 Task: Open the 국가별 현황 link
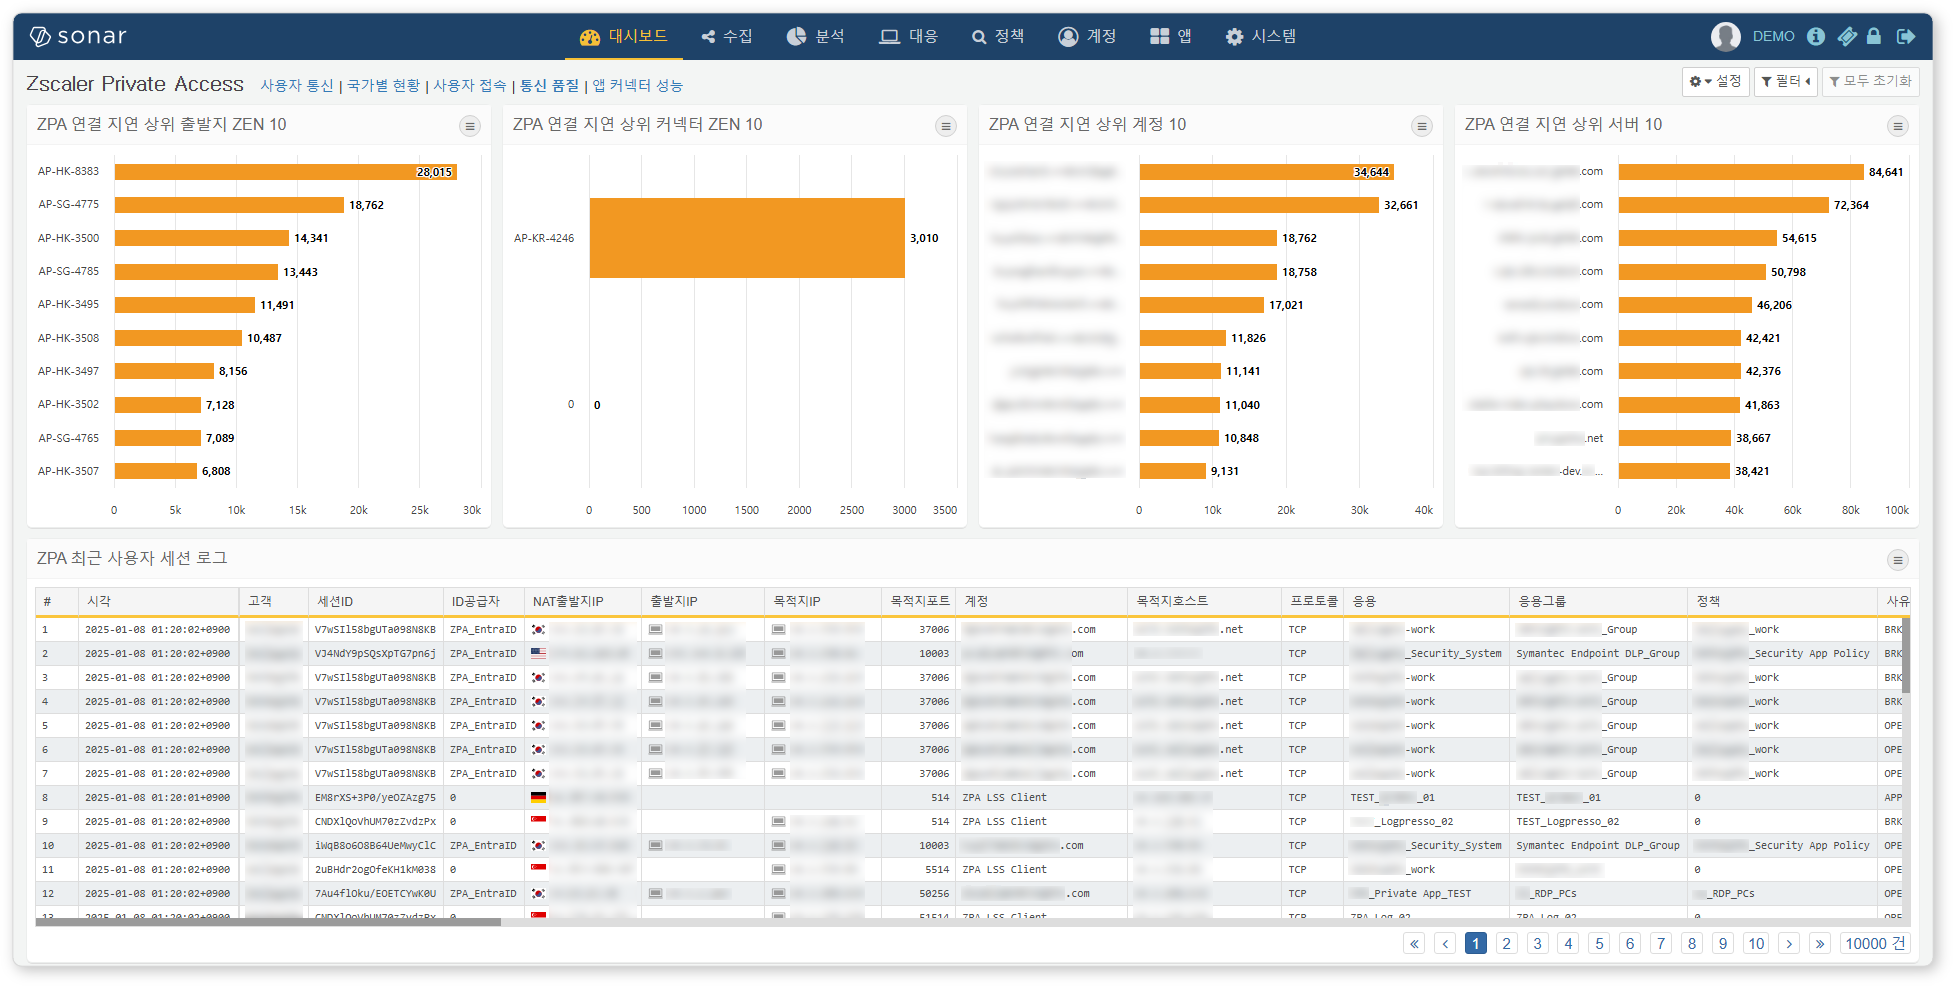click(383, 86)
